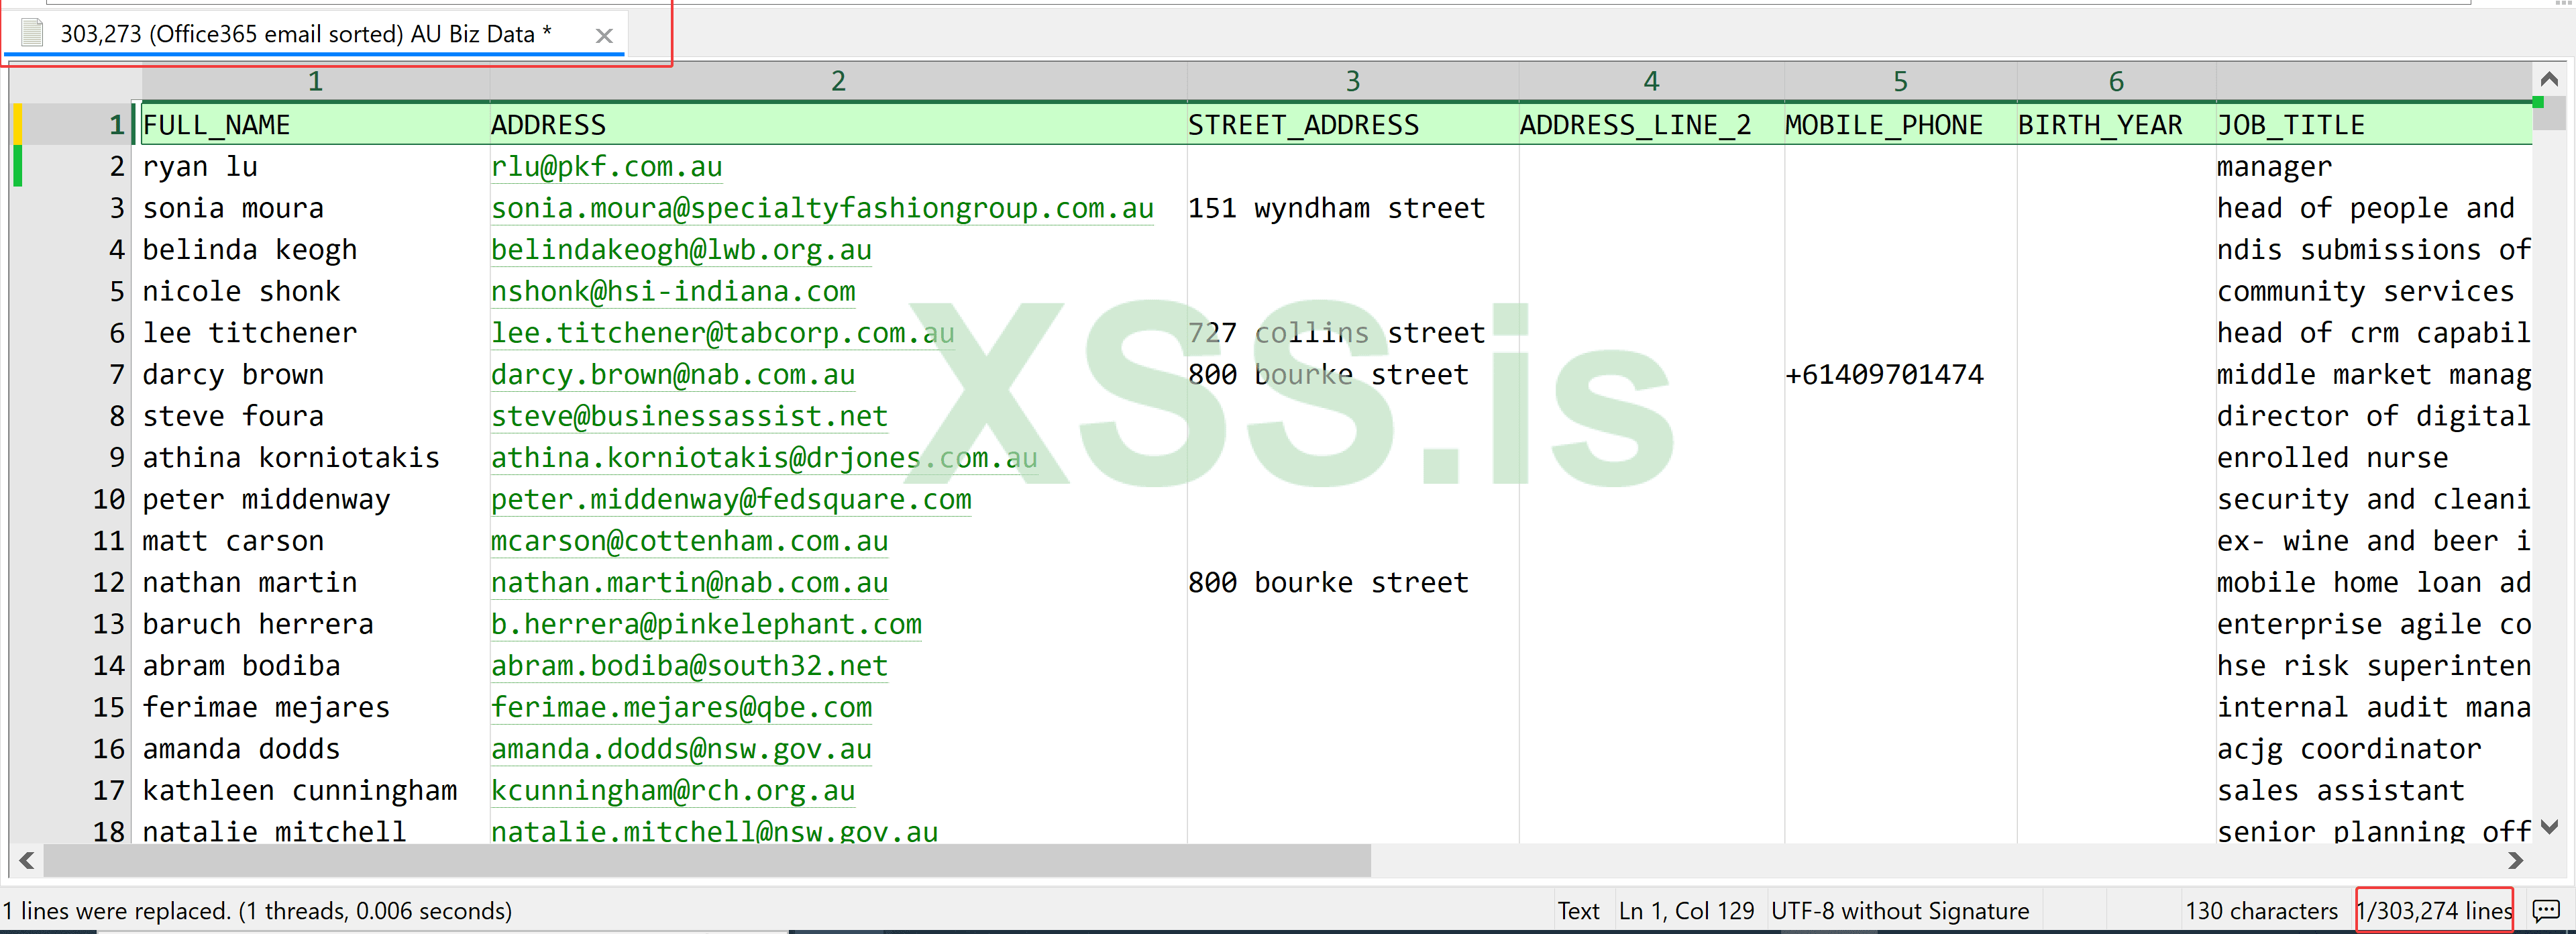Click the horizontal scrollbar thumb

[x=706, y=860]
